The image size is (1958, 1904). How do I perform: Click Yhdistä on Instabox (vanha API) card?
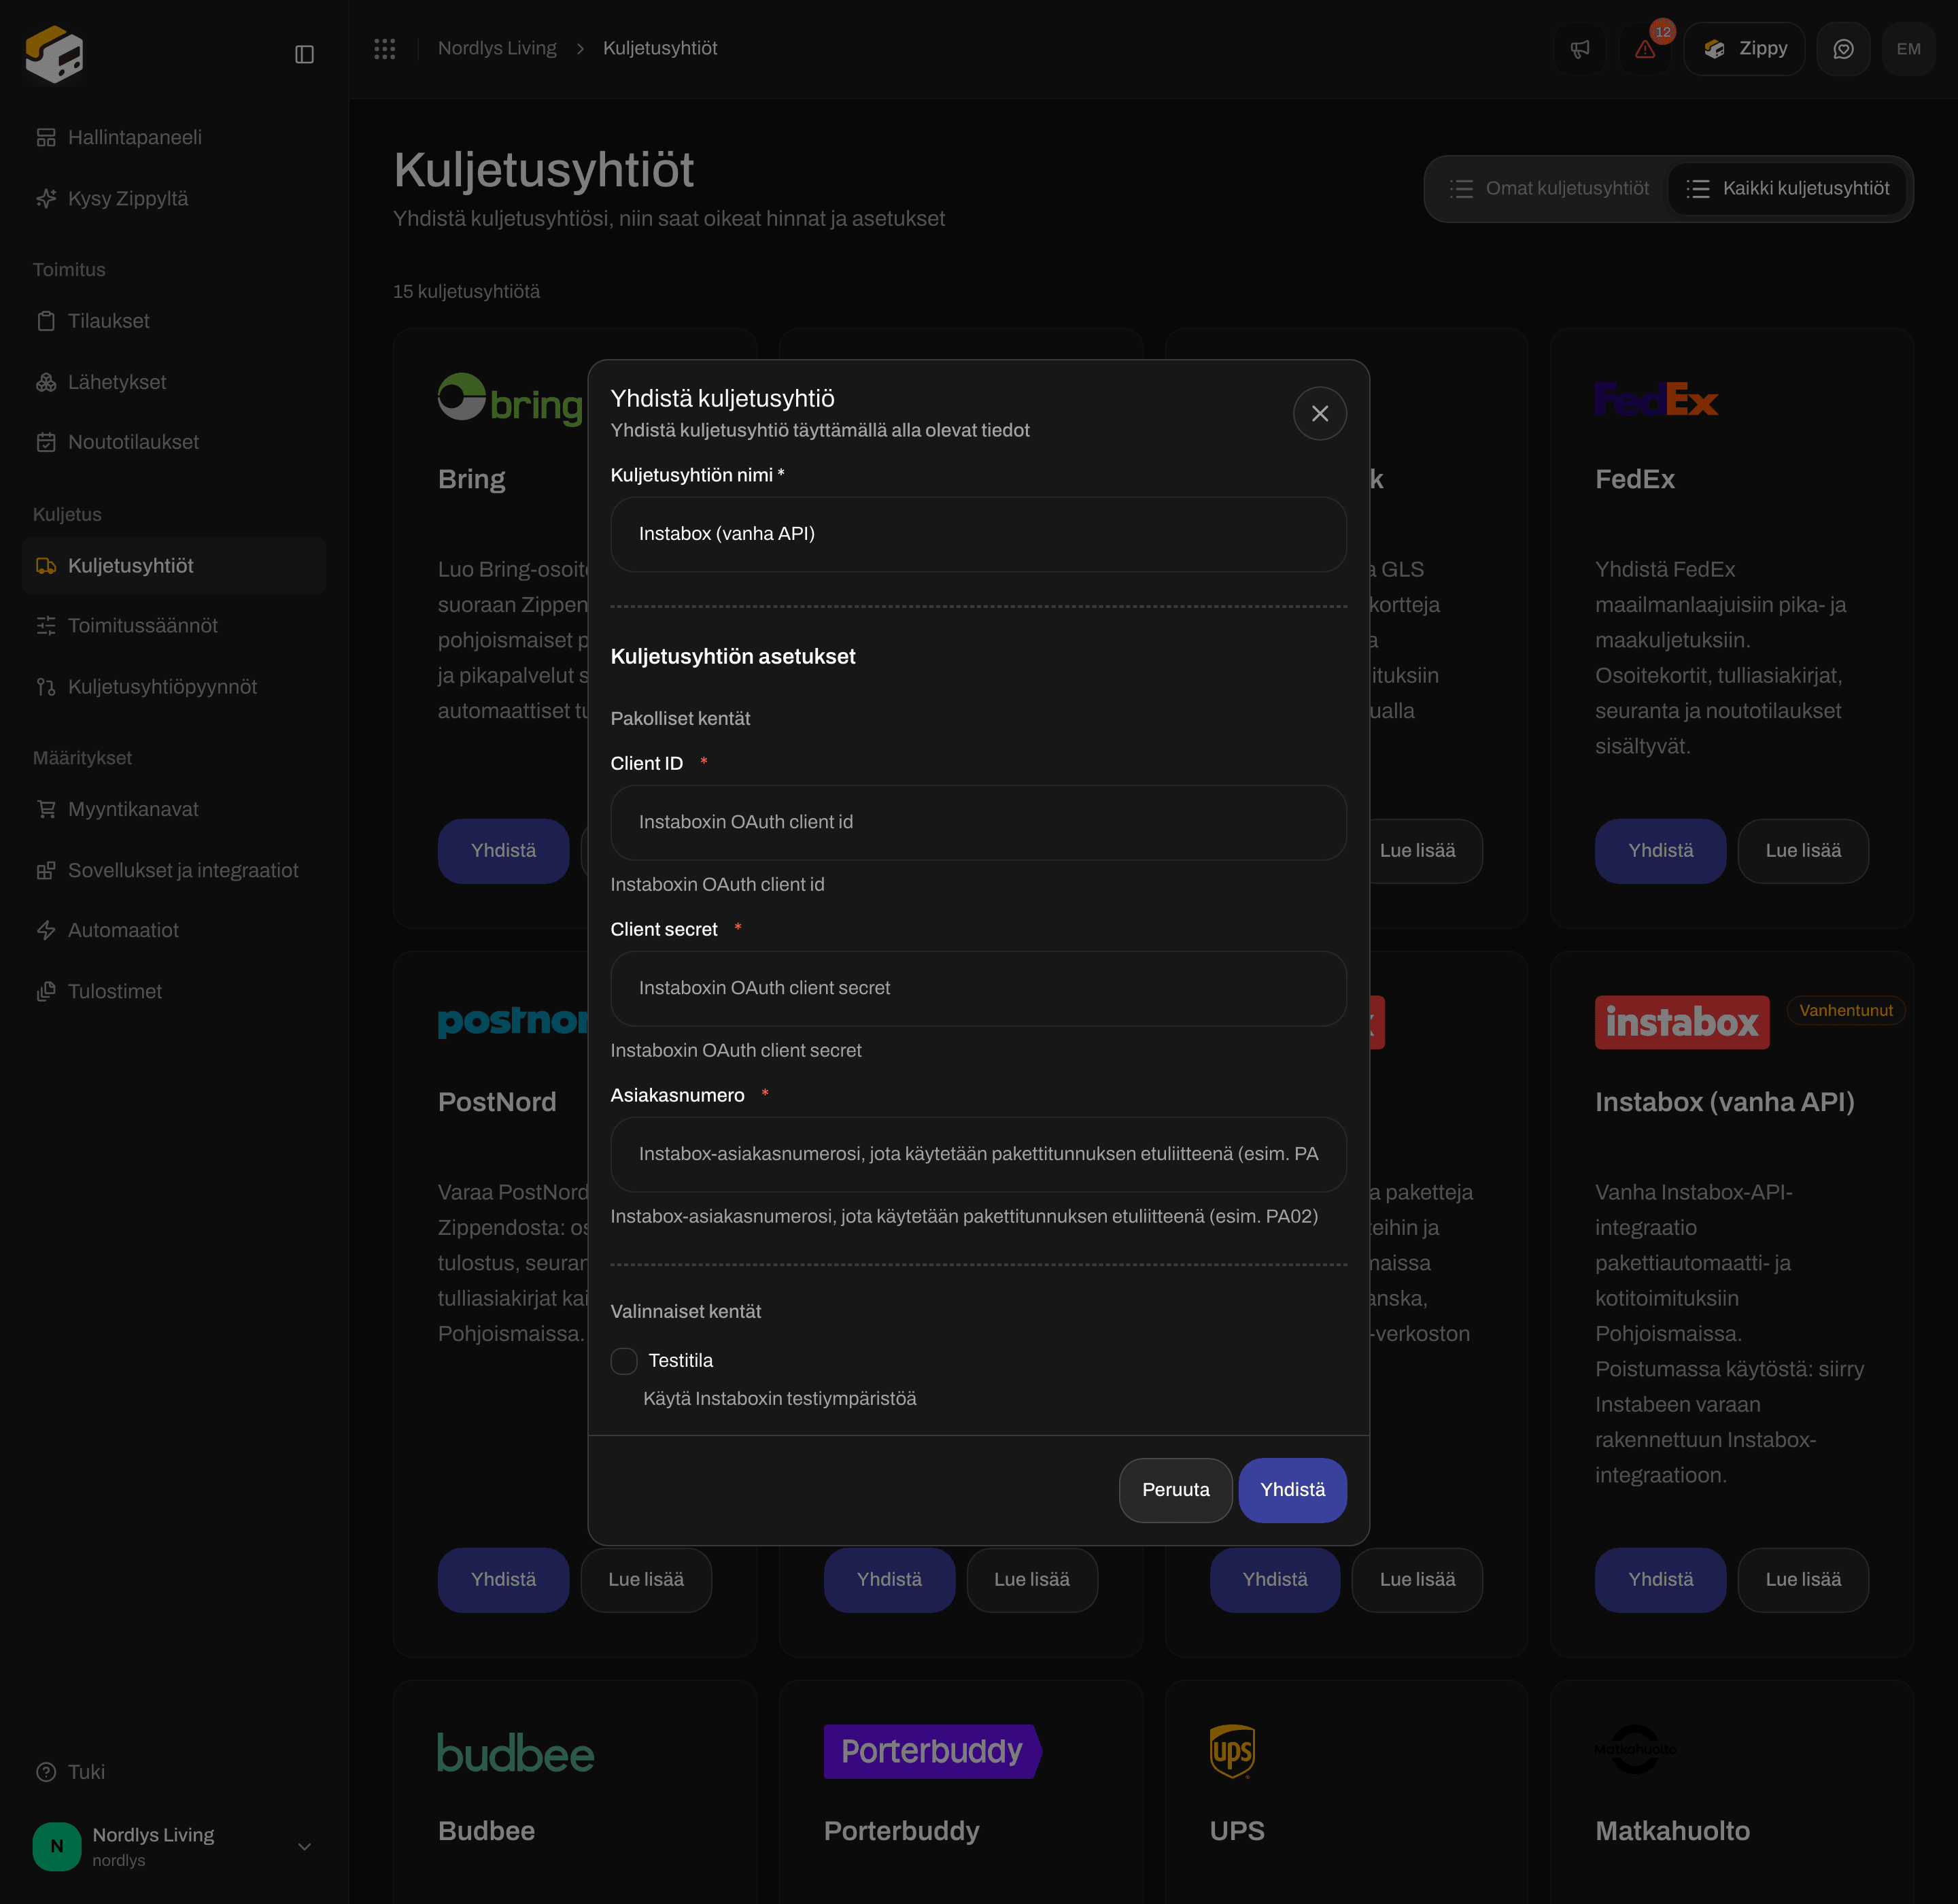click(1660, 1580)
